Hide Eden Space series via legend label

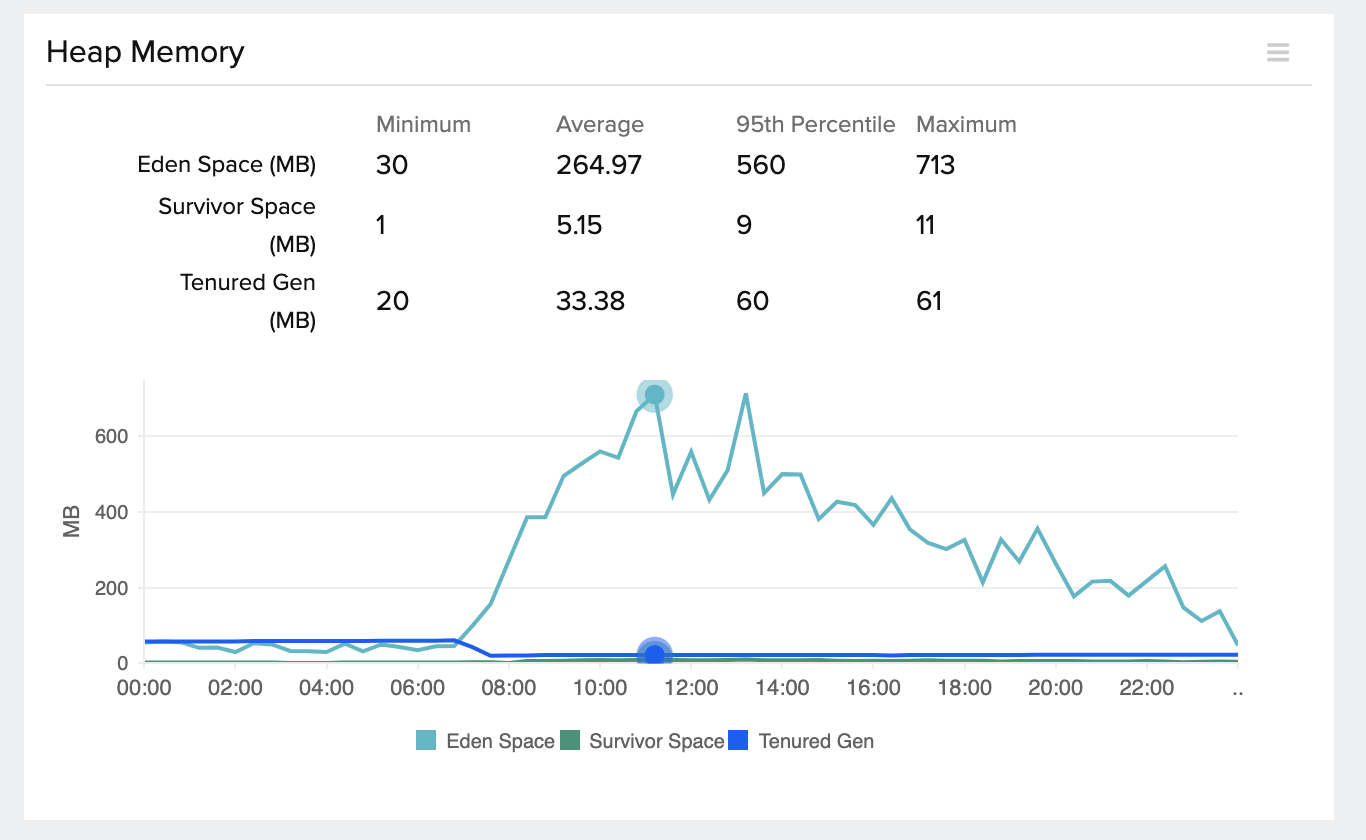(500, 741)
